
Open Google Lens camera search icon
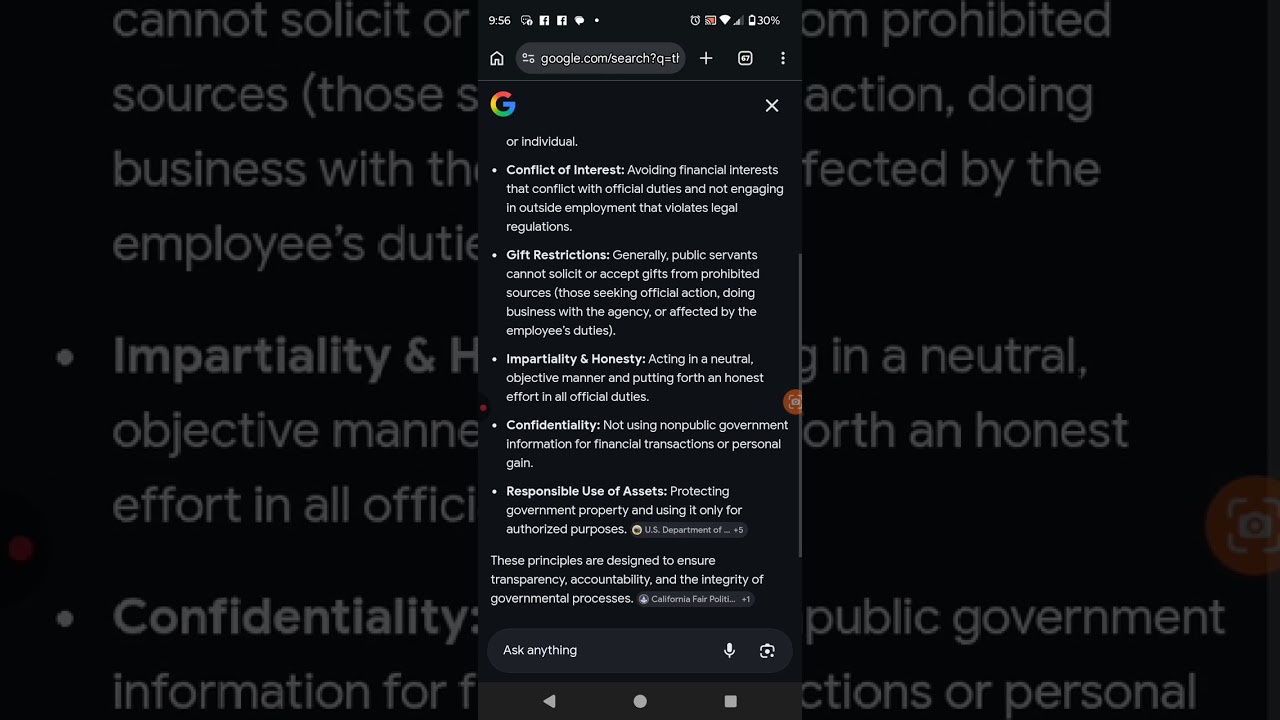coord(767,651)
